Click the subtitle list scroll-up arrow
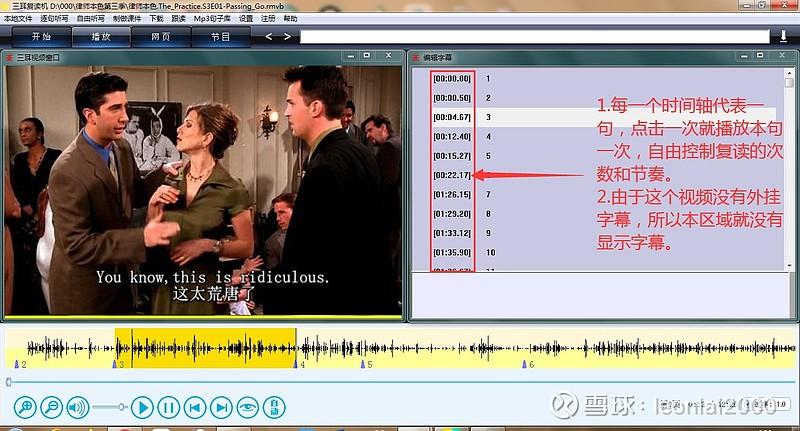Screen dimensions: 800x431 point(789,73)
